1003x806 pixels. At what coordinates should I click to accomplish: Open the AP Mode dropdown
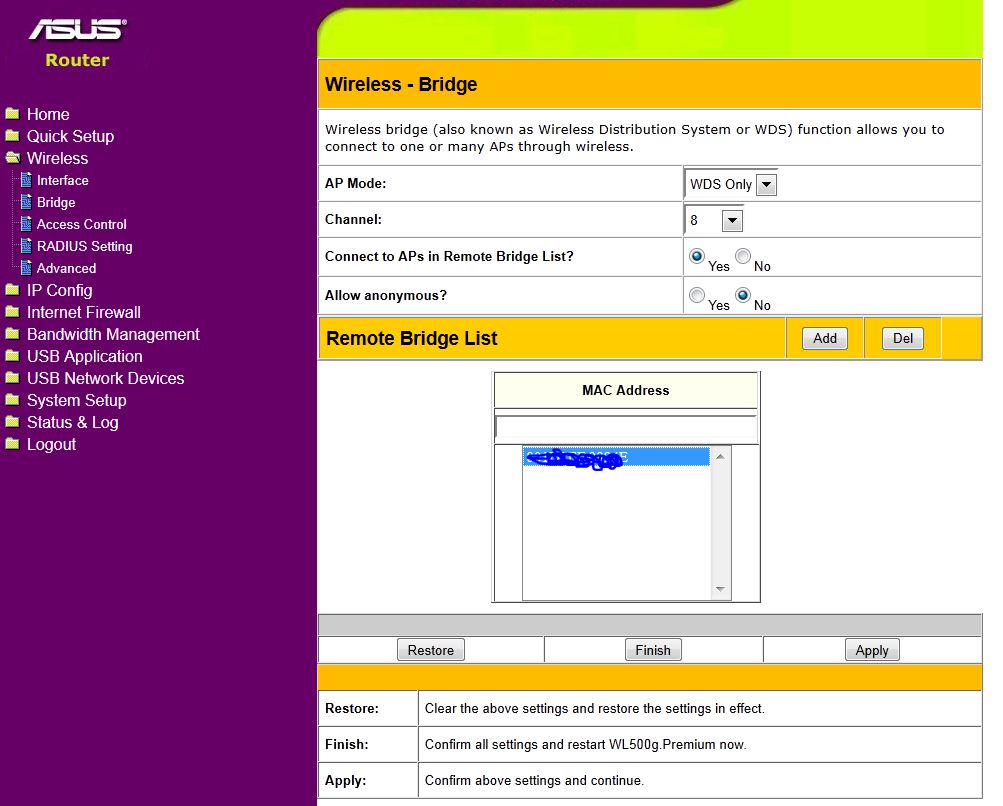tap(766, 185)
